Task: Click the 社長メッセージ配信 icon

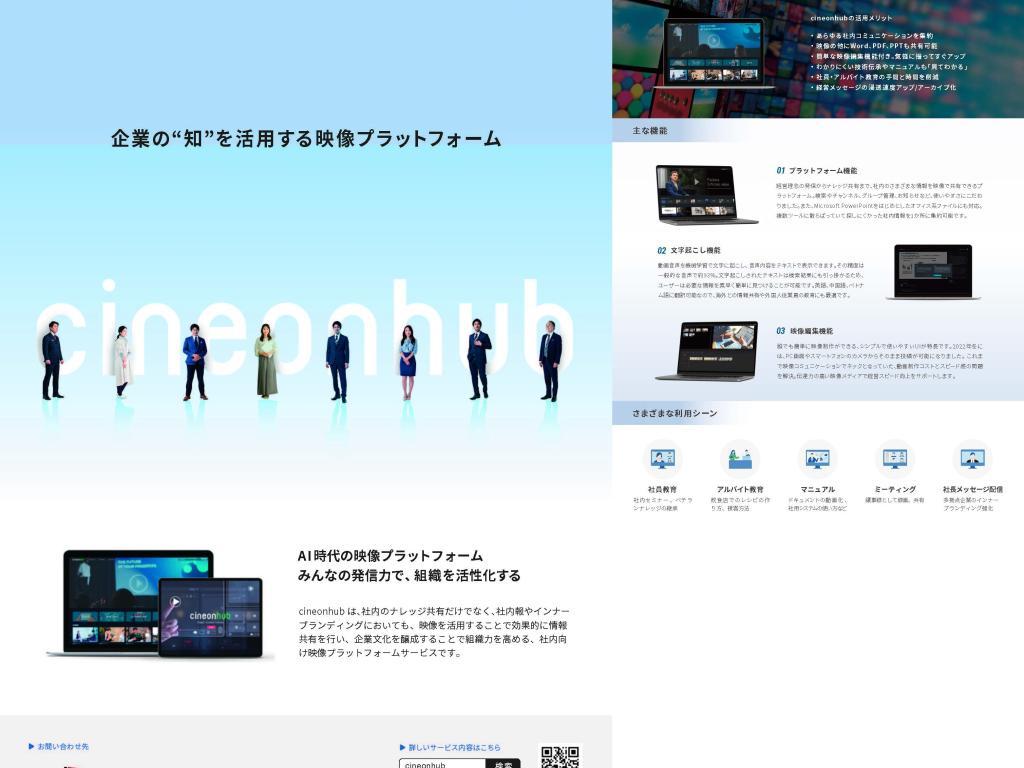Action: click(972, 459)
